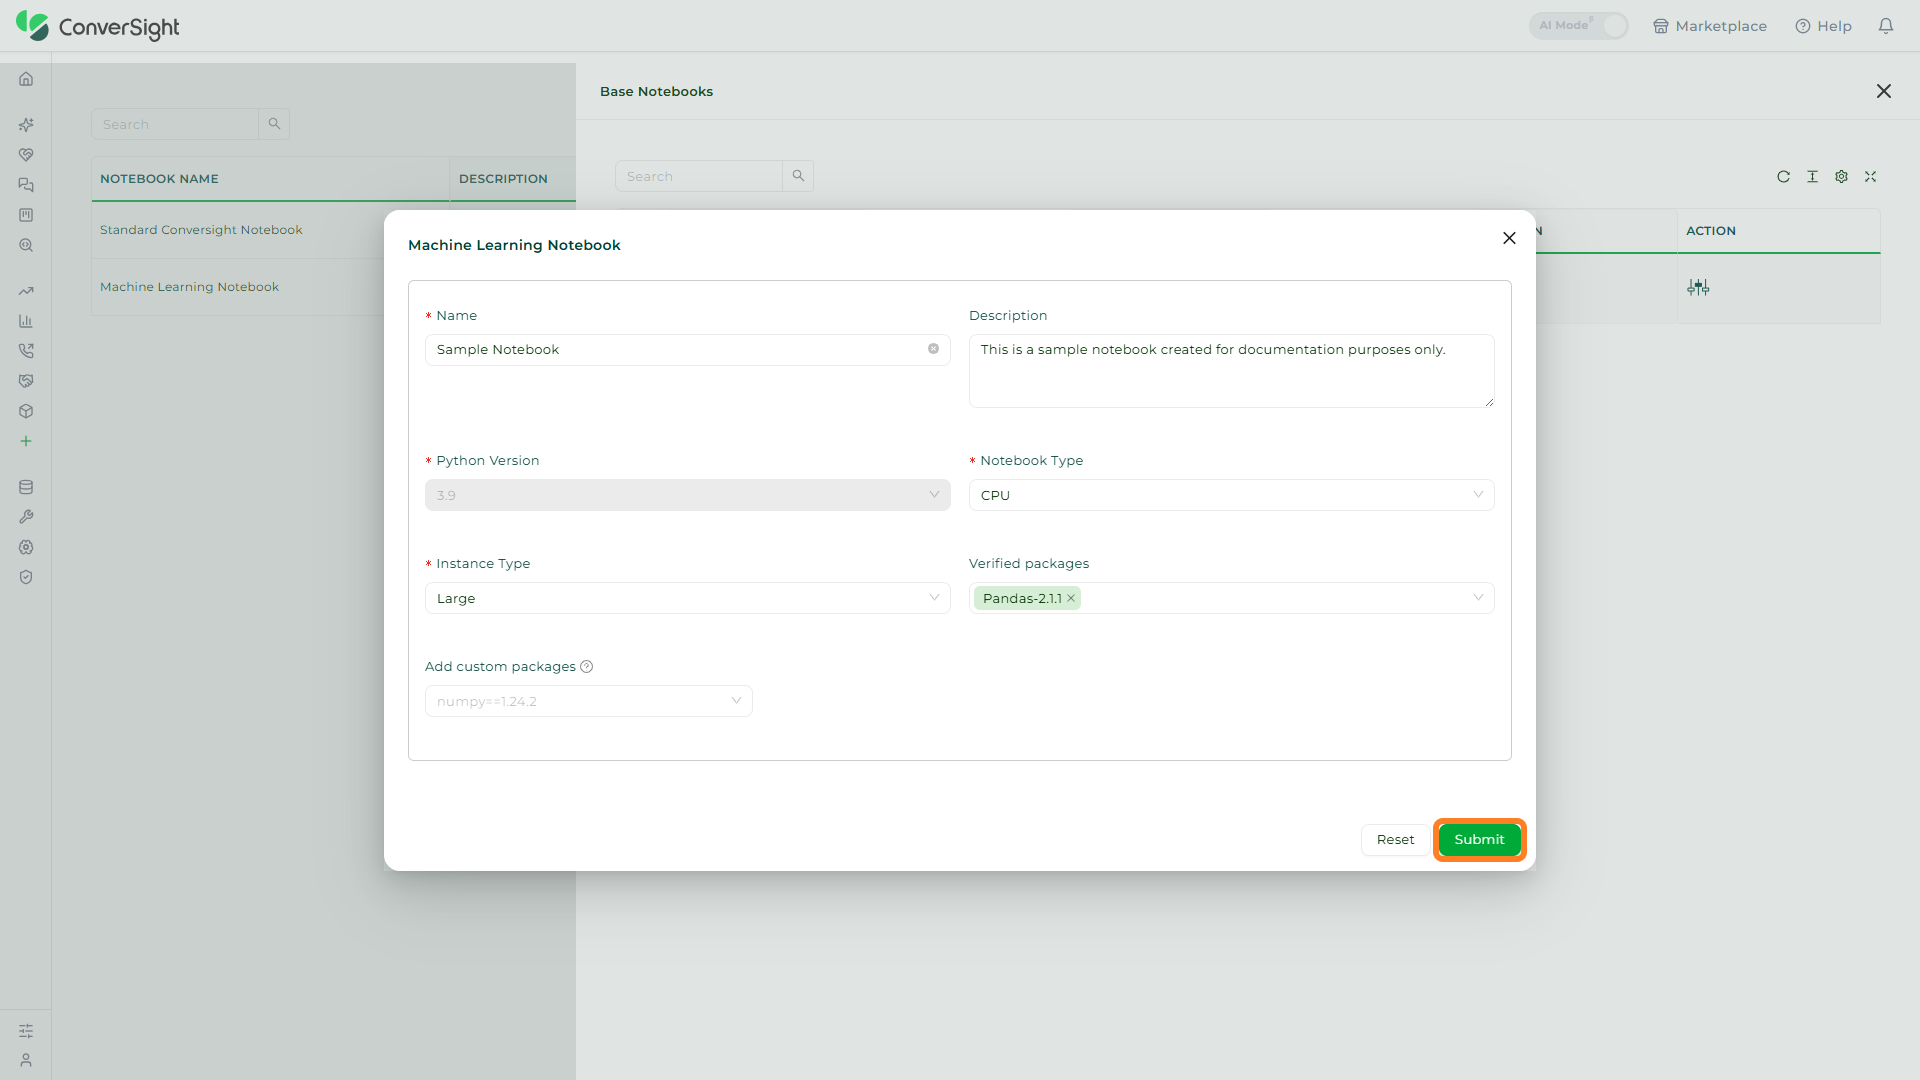
Task: Click the notebook list search field
Action: 174,124
